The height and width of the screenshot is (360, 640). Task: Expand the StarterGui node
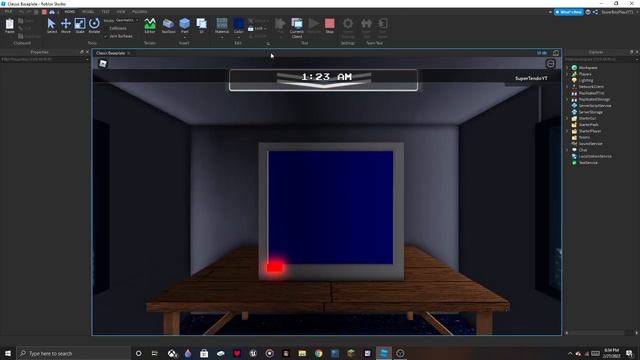click(x=567, y=118)
